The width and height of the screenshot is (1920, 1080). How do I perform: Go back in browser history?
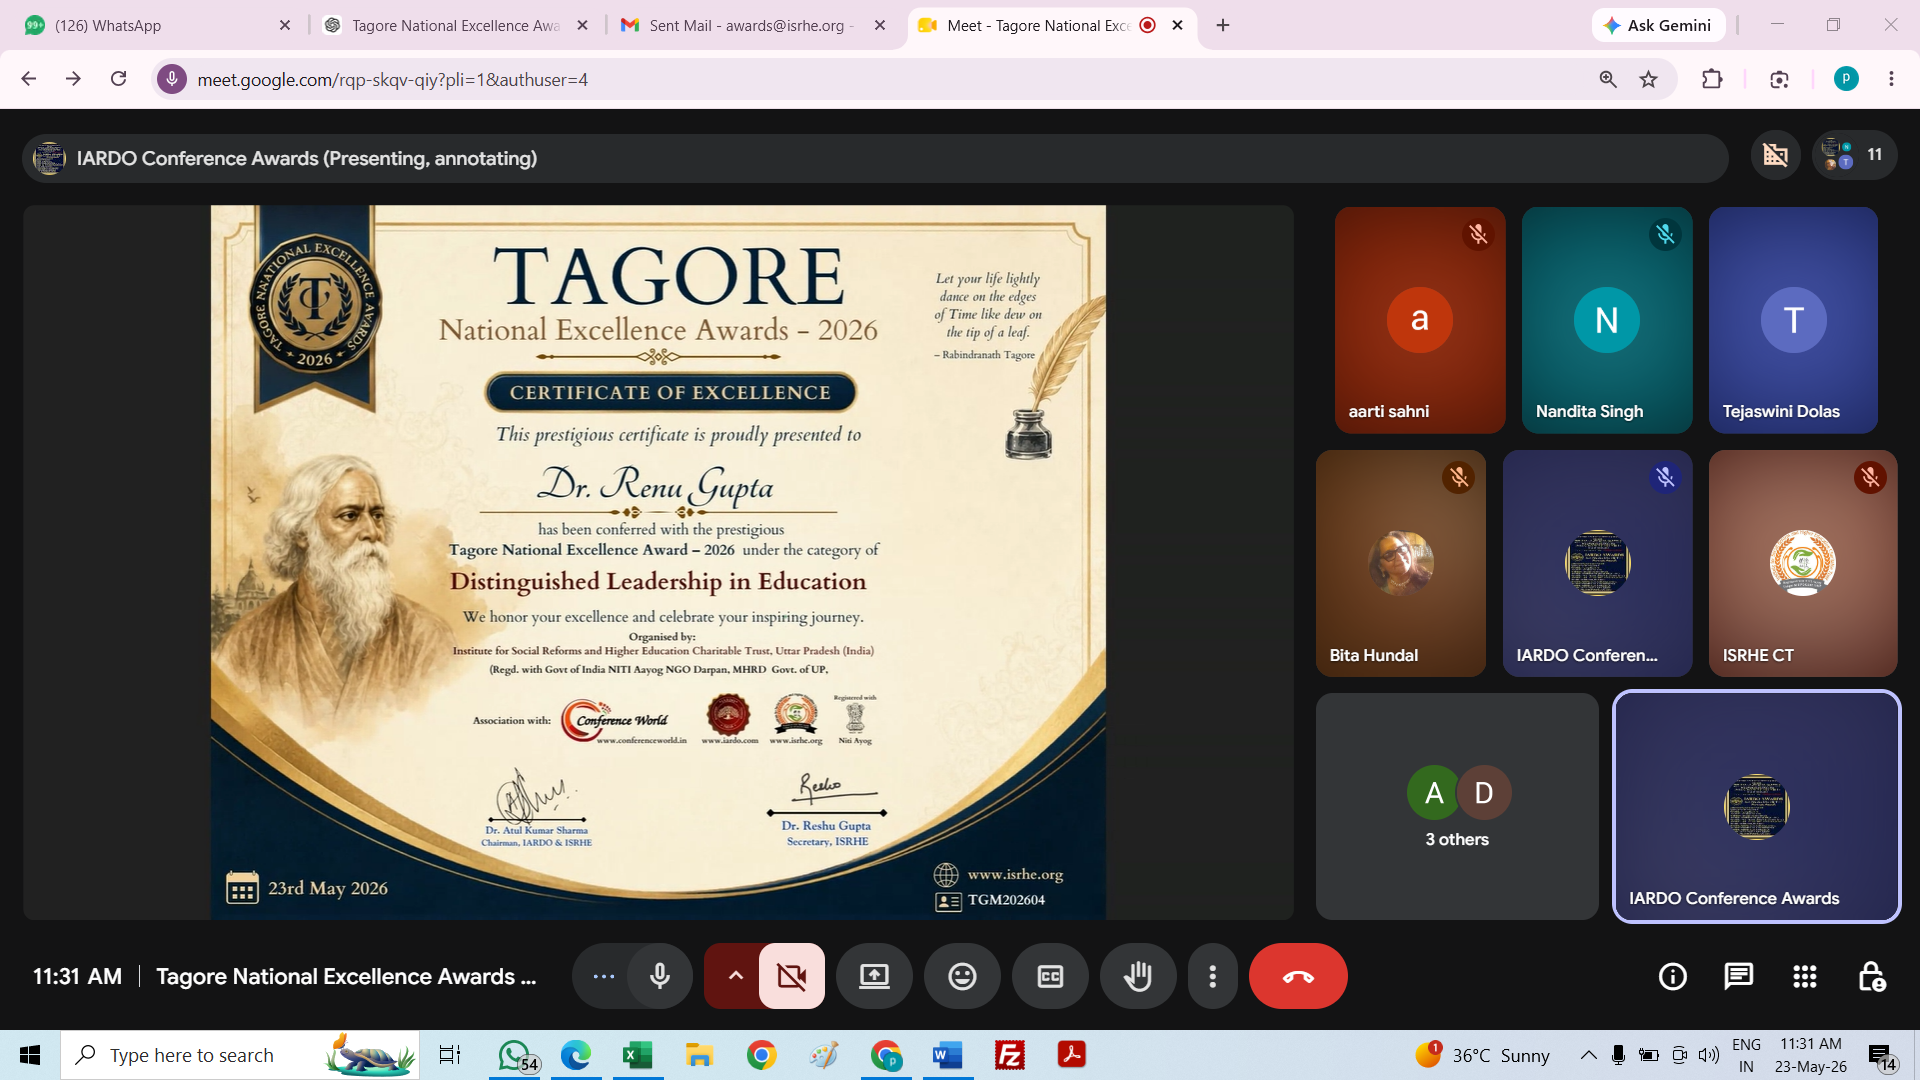point(29,79)
